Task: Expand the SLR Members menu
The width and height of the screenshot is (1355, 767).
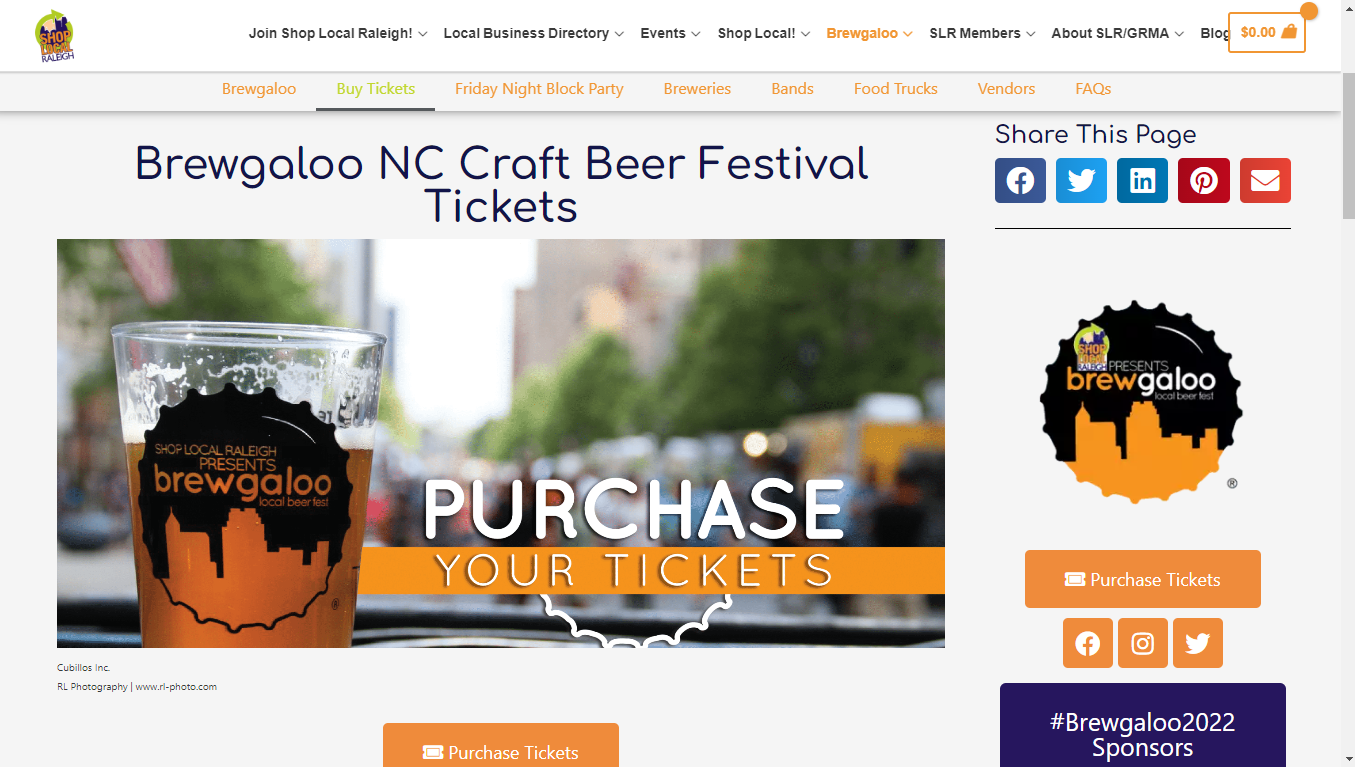Action: 982,33
